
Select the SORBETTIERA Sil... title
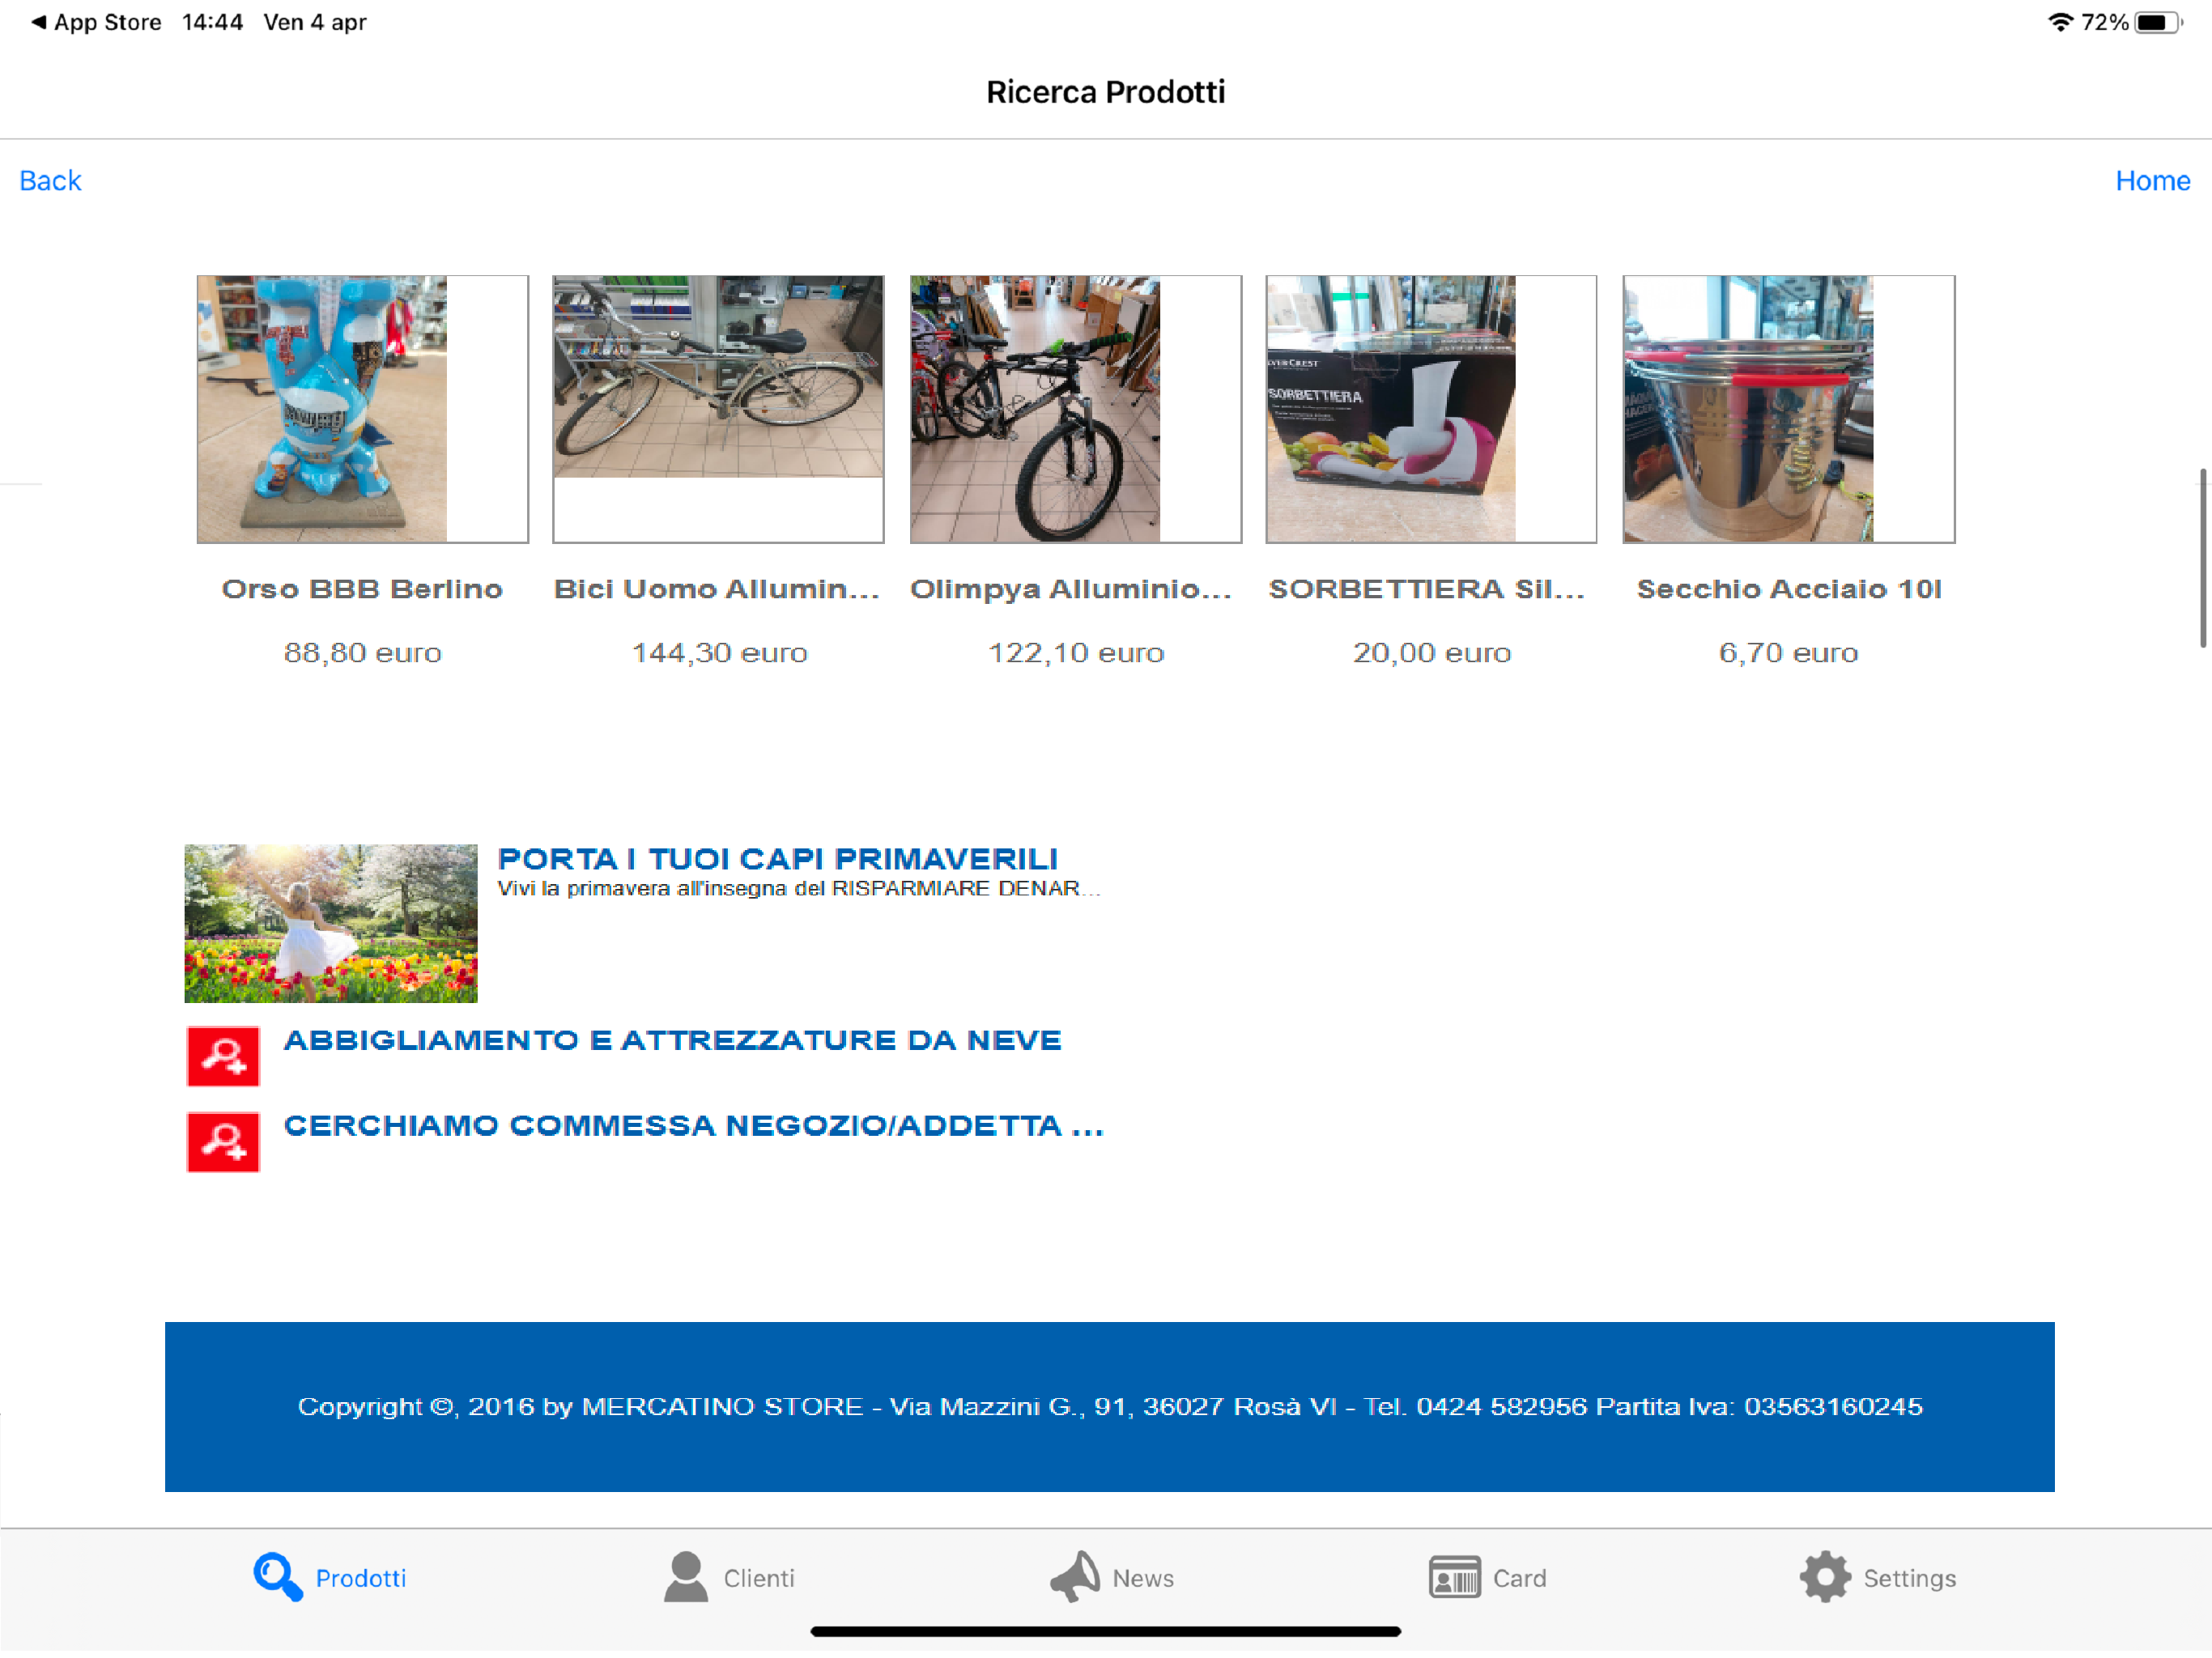(x=1427, y=589)
